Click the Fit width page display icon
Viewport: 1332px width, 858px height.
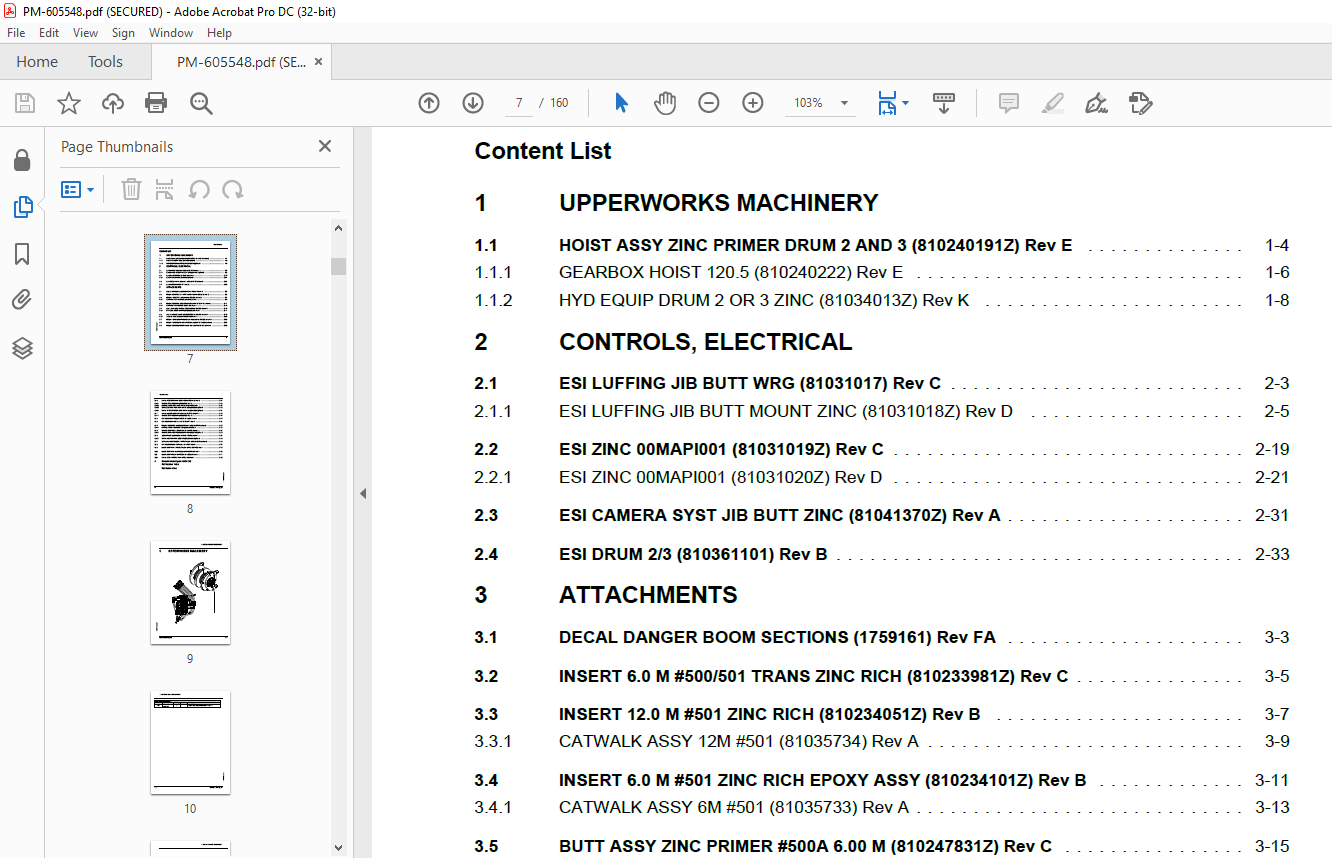(x=886, y=103)
